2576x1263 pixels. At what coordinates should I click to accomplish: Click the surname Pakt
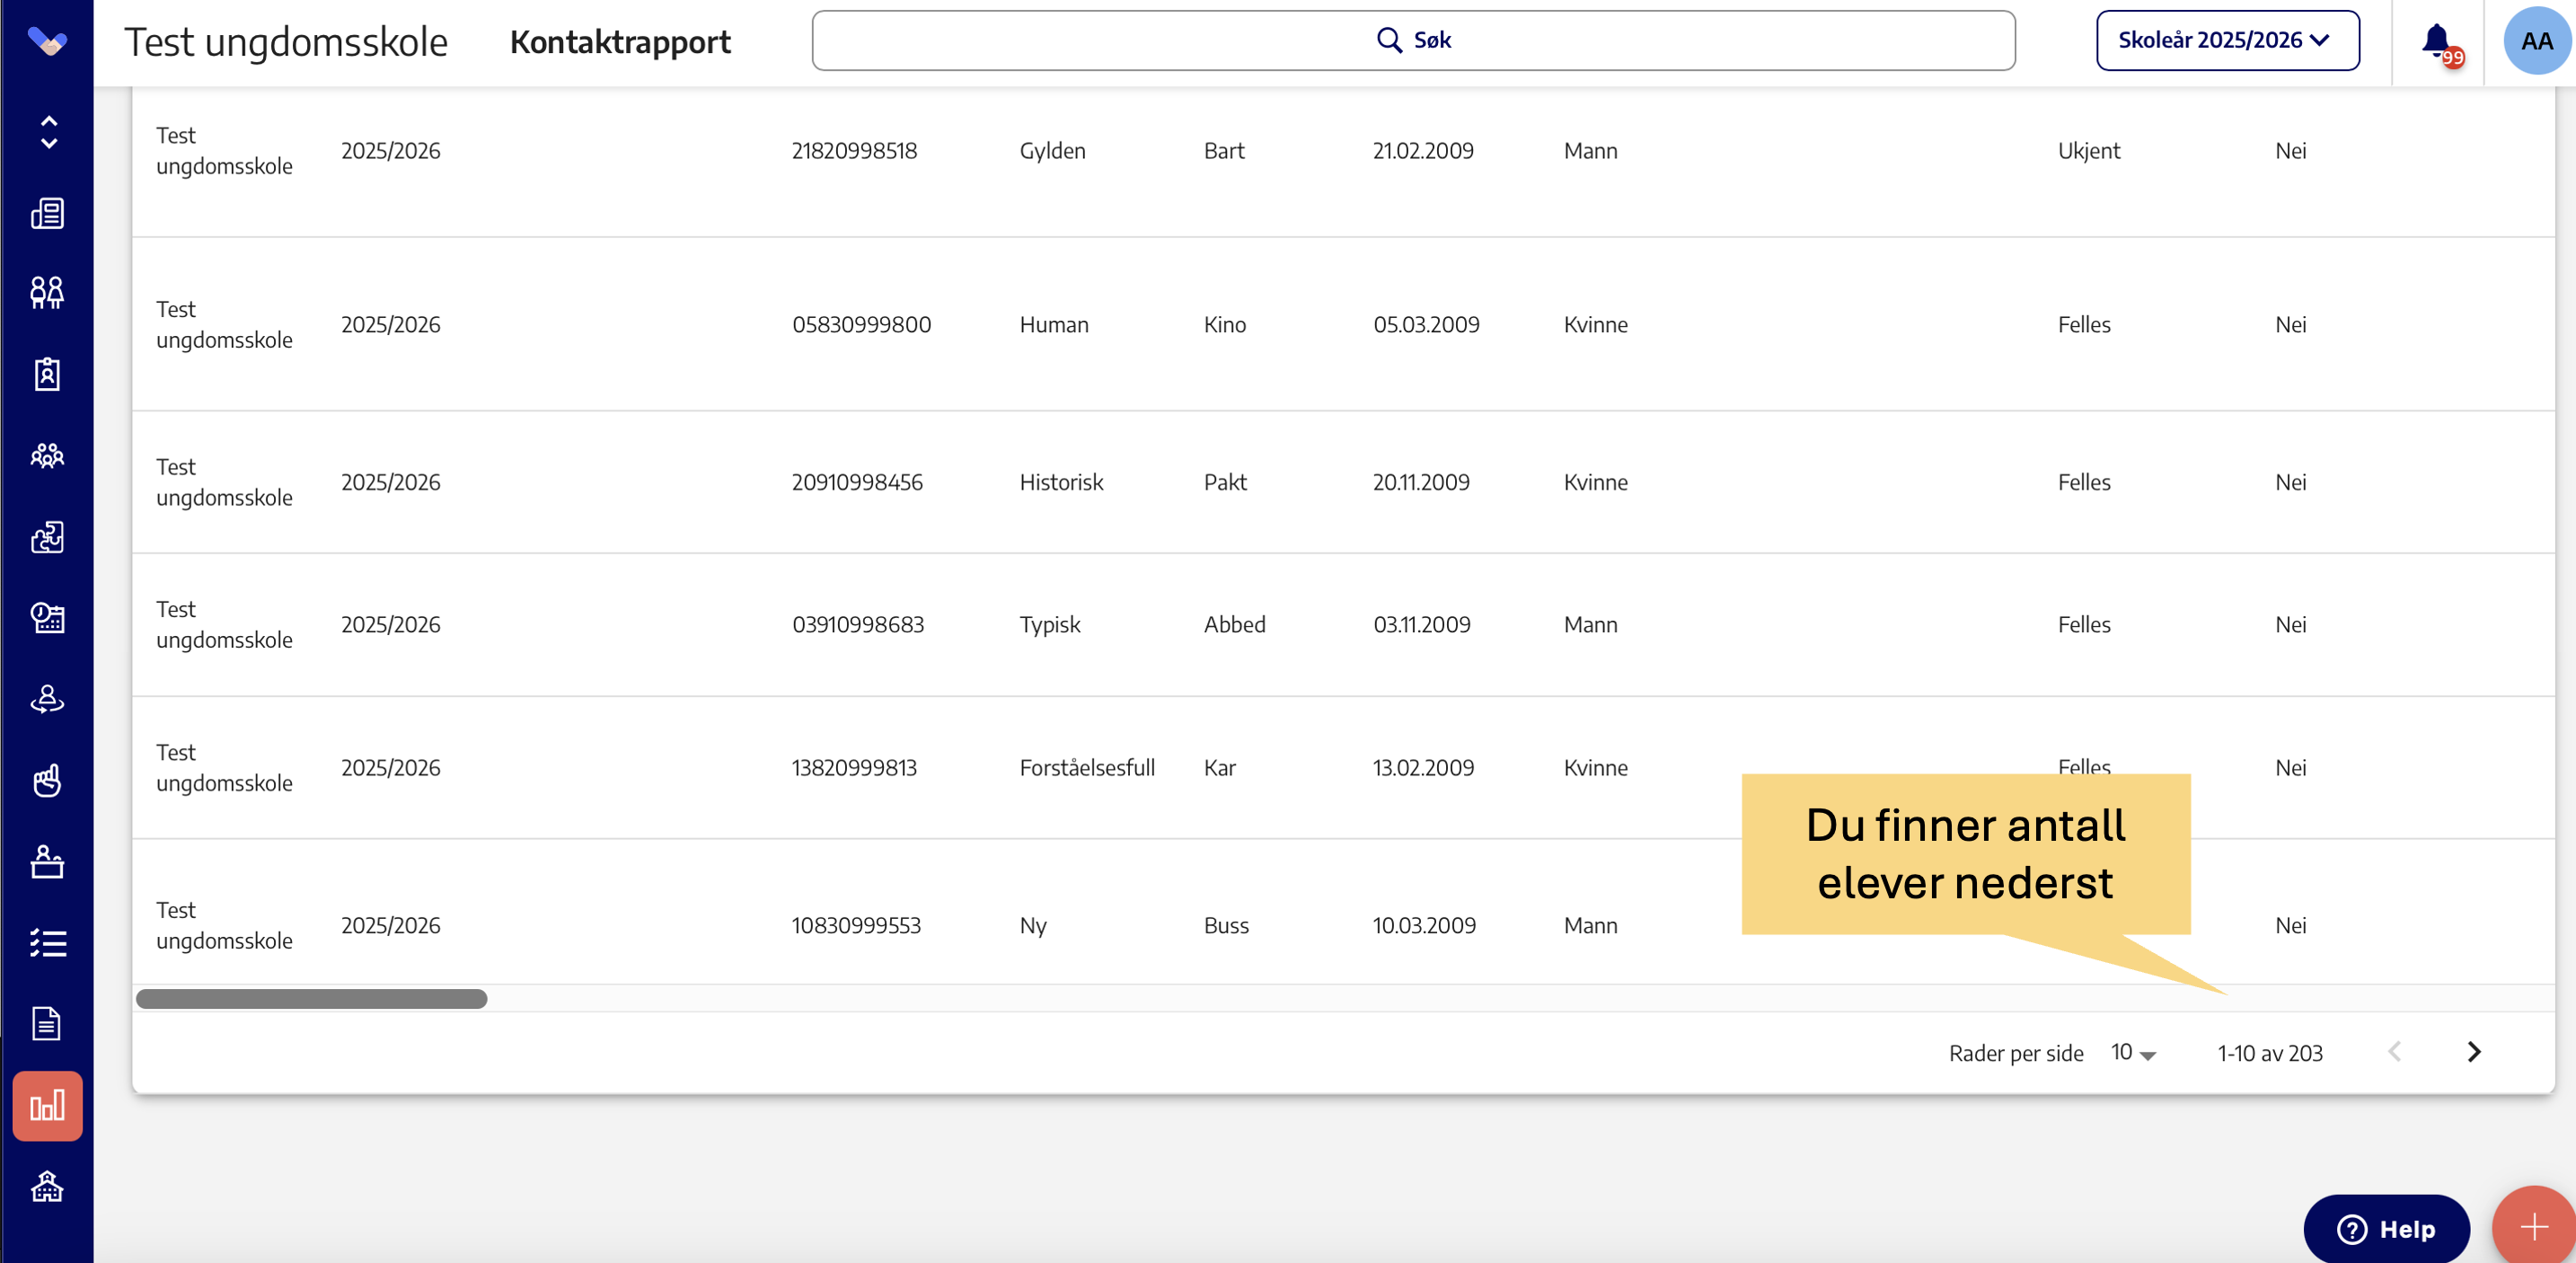pos(1225,483)
